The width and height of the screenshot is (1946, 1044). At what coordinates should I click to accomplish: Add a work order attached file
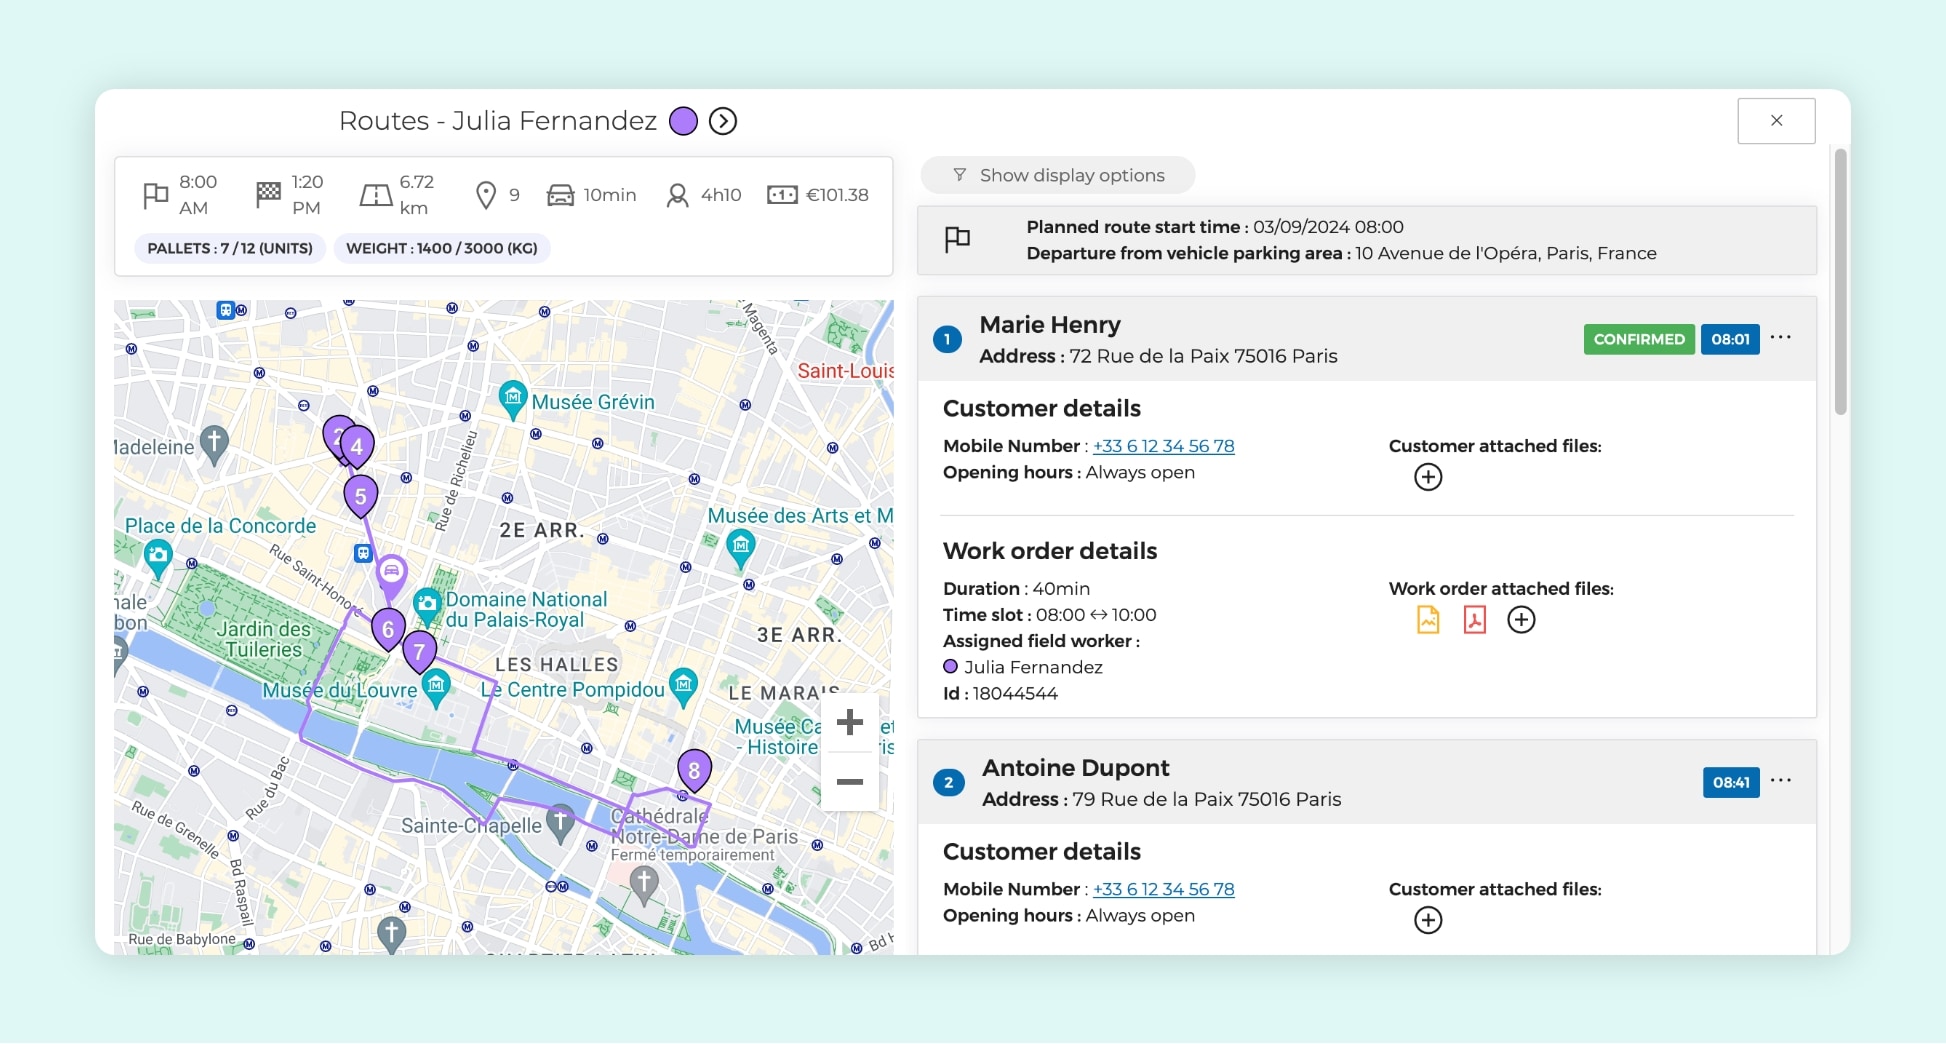(x=1521, y=620)
